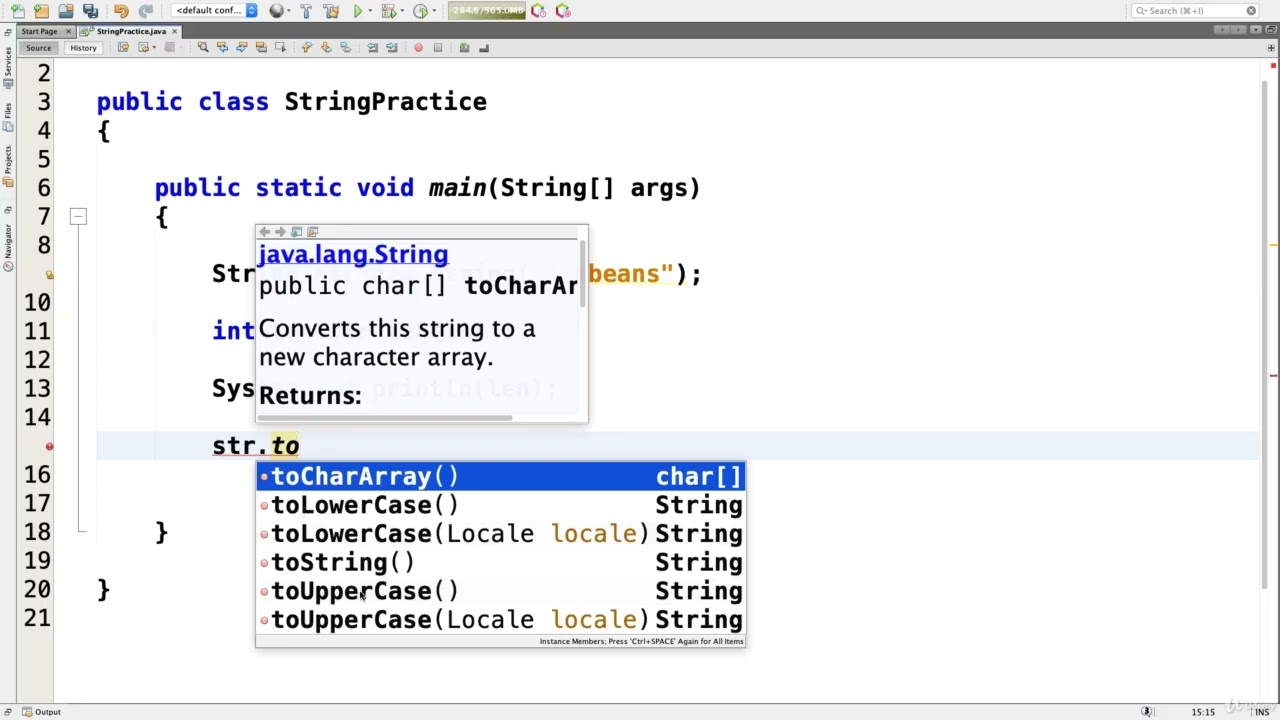Stop macro recording square icon
The width and height of the screenshot is (1280, 720).
click(437, 48)
